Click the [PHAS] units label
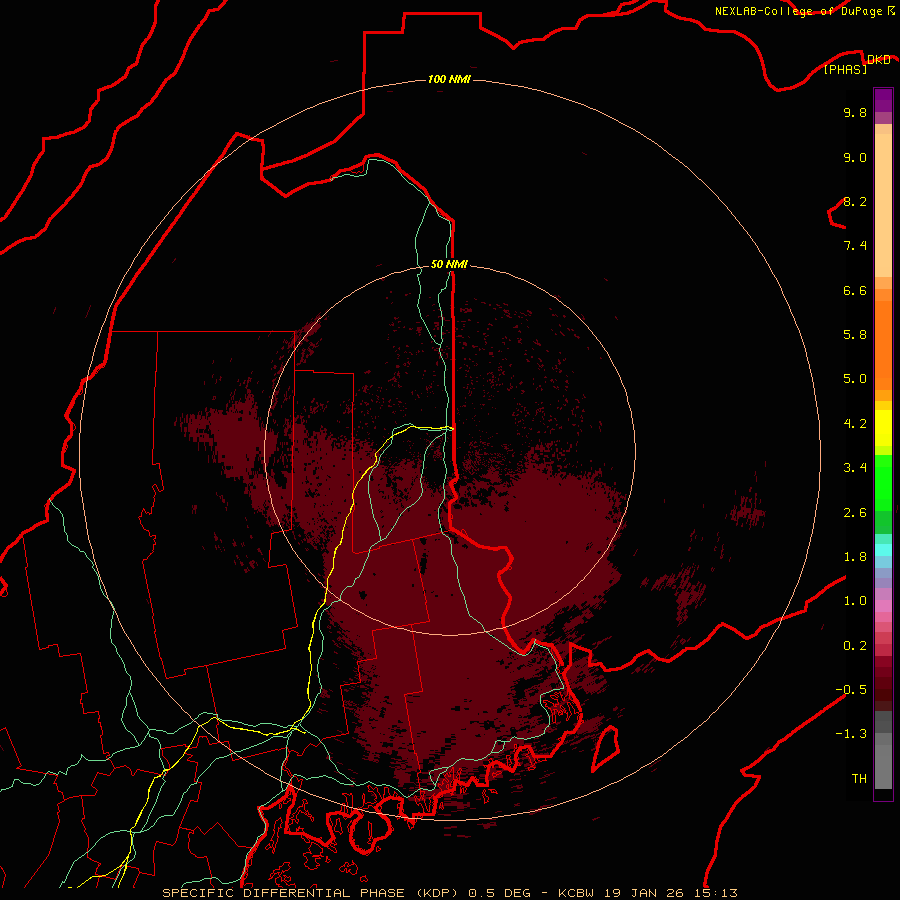This screenshot has width=900, height=900. (845, 70)
